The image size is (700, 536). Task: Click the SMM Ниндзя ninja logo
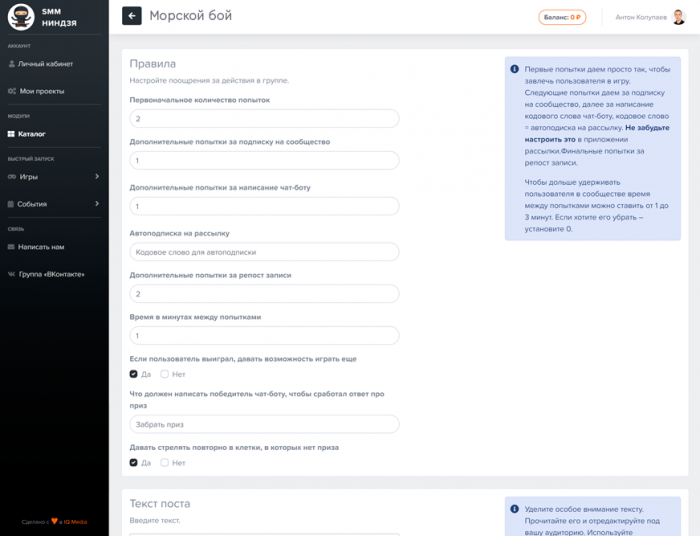click(x=21, y=16)
